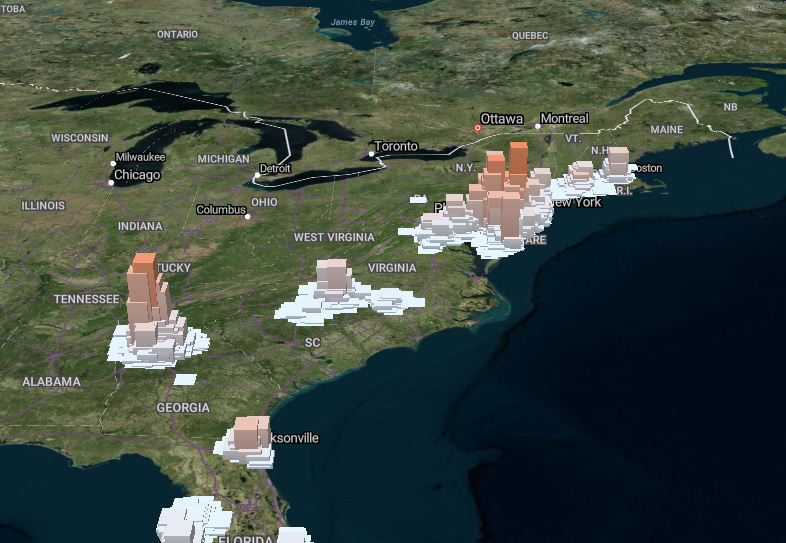This screenshot has height=543, width=786.
Task: Click the Montreal city dot marker
Action: [538, 126]
